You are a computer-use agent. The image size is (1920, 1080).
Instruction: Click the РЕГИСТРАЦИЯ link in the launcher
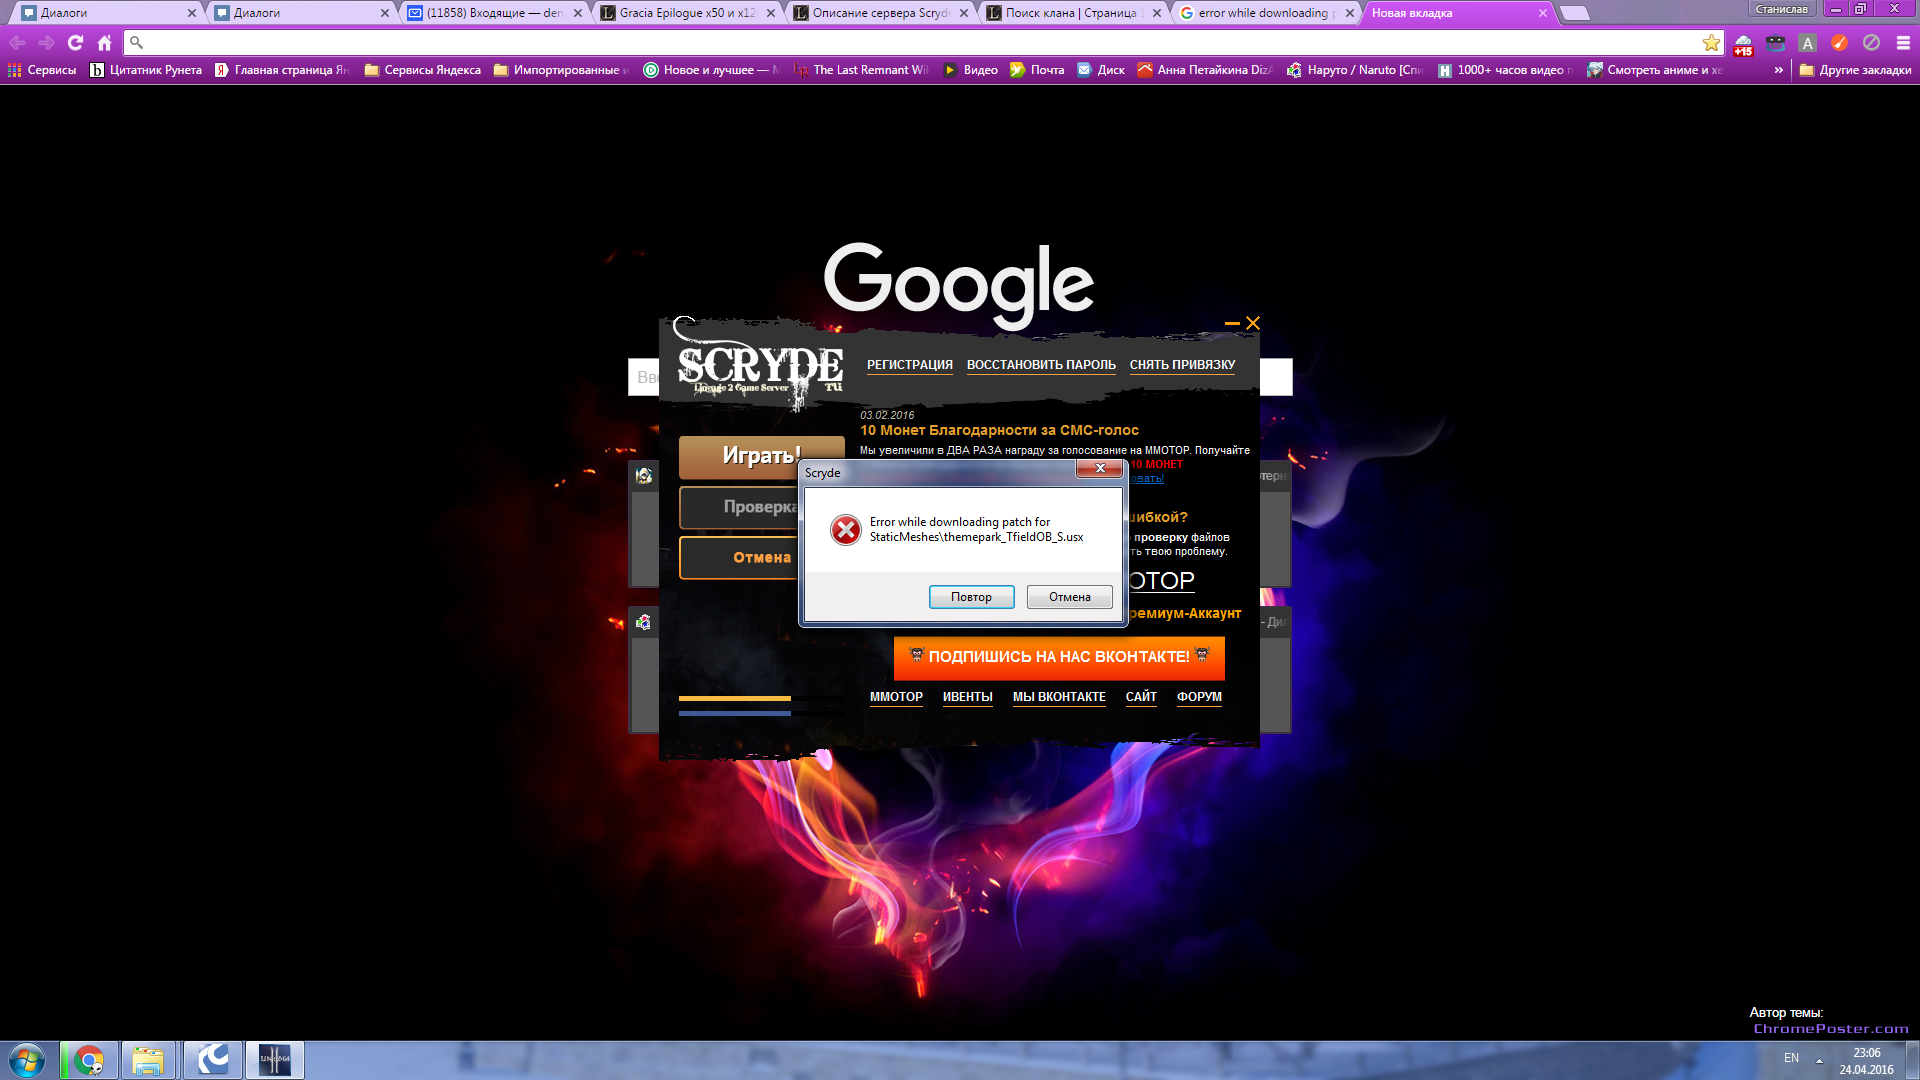[909, 365]
